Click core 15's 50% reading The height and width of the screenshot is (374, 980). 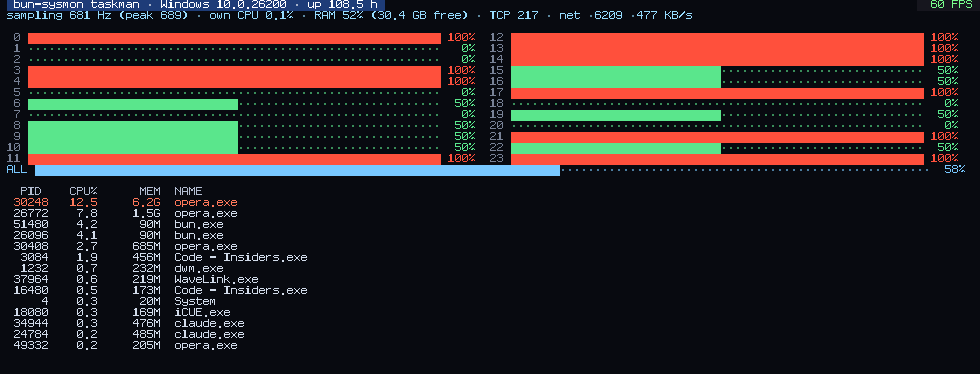948,71
